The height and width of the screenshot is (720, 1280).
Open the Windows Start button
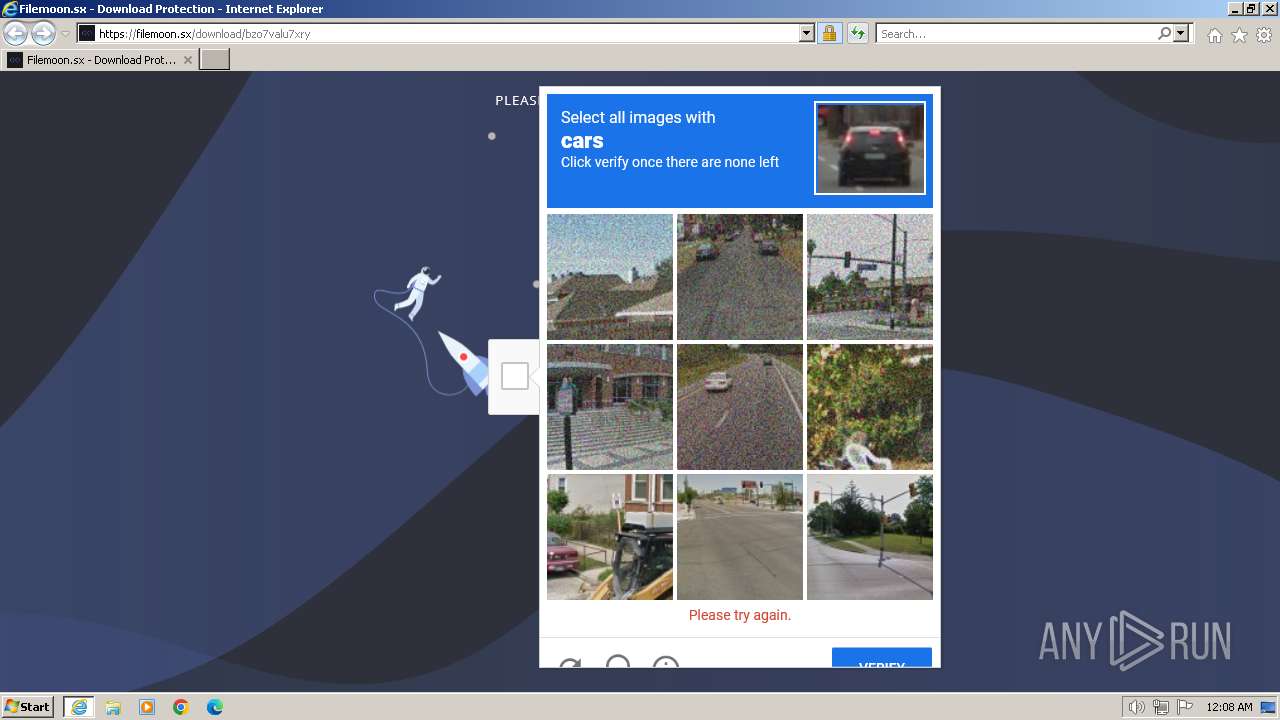[x=28, y=707]
